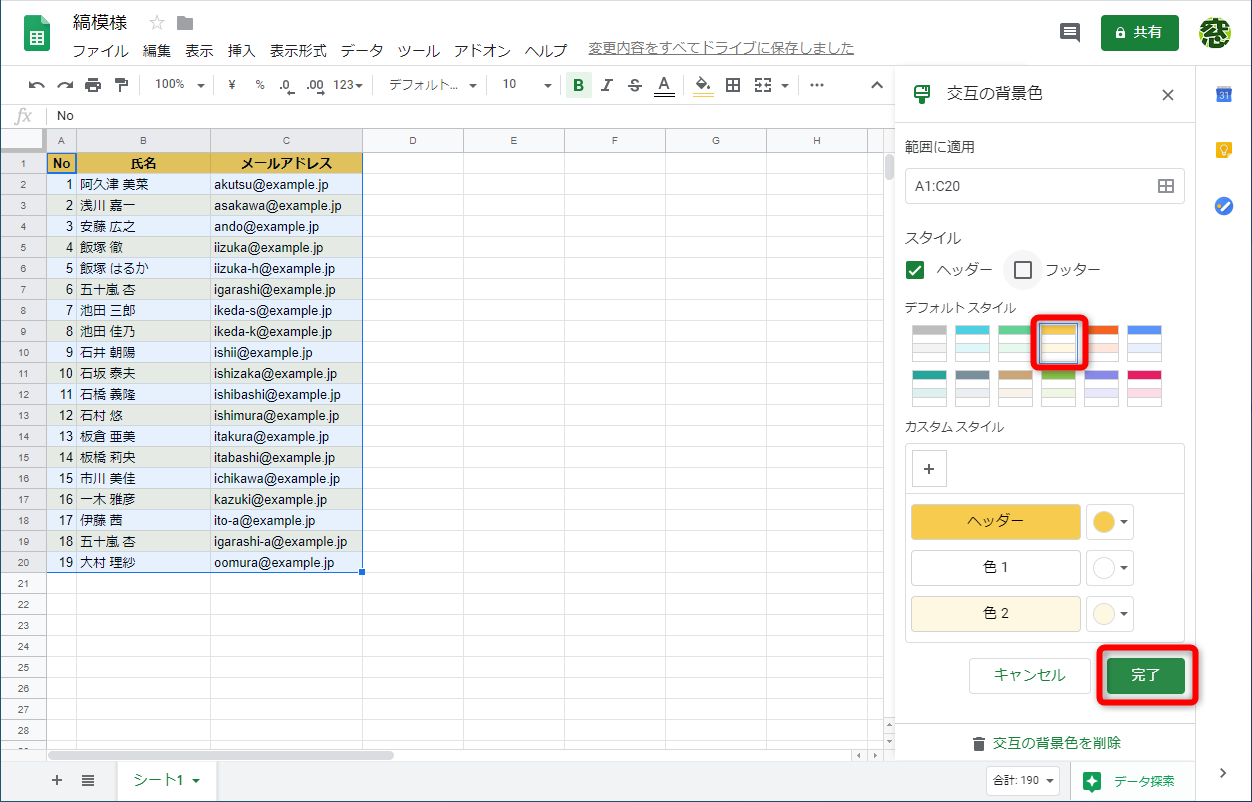Viewport: 1252px width, 802px height.
Task: Click the 完了 button
Action: click(1145, 676)
